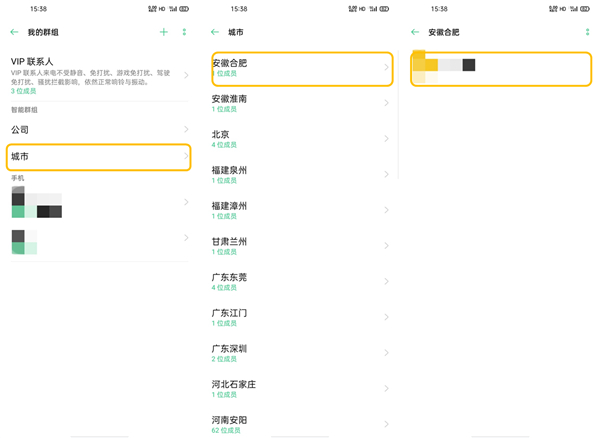The image size is (600, 438).
Task: Tap the back arrow on 安徽合肥 screen
Action: pos(416,32)
